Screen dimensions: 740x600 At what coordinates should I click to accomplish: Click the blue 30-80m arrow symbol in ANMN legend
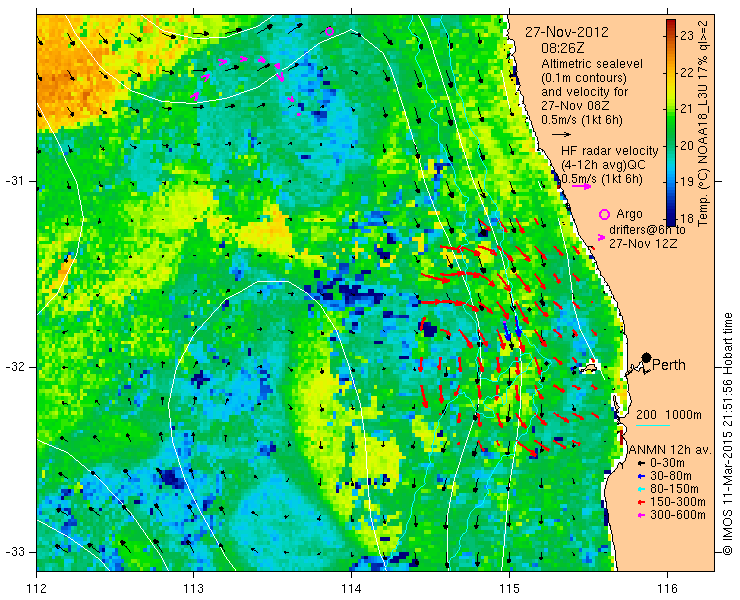[640, 476]
